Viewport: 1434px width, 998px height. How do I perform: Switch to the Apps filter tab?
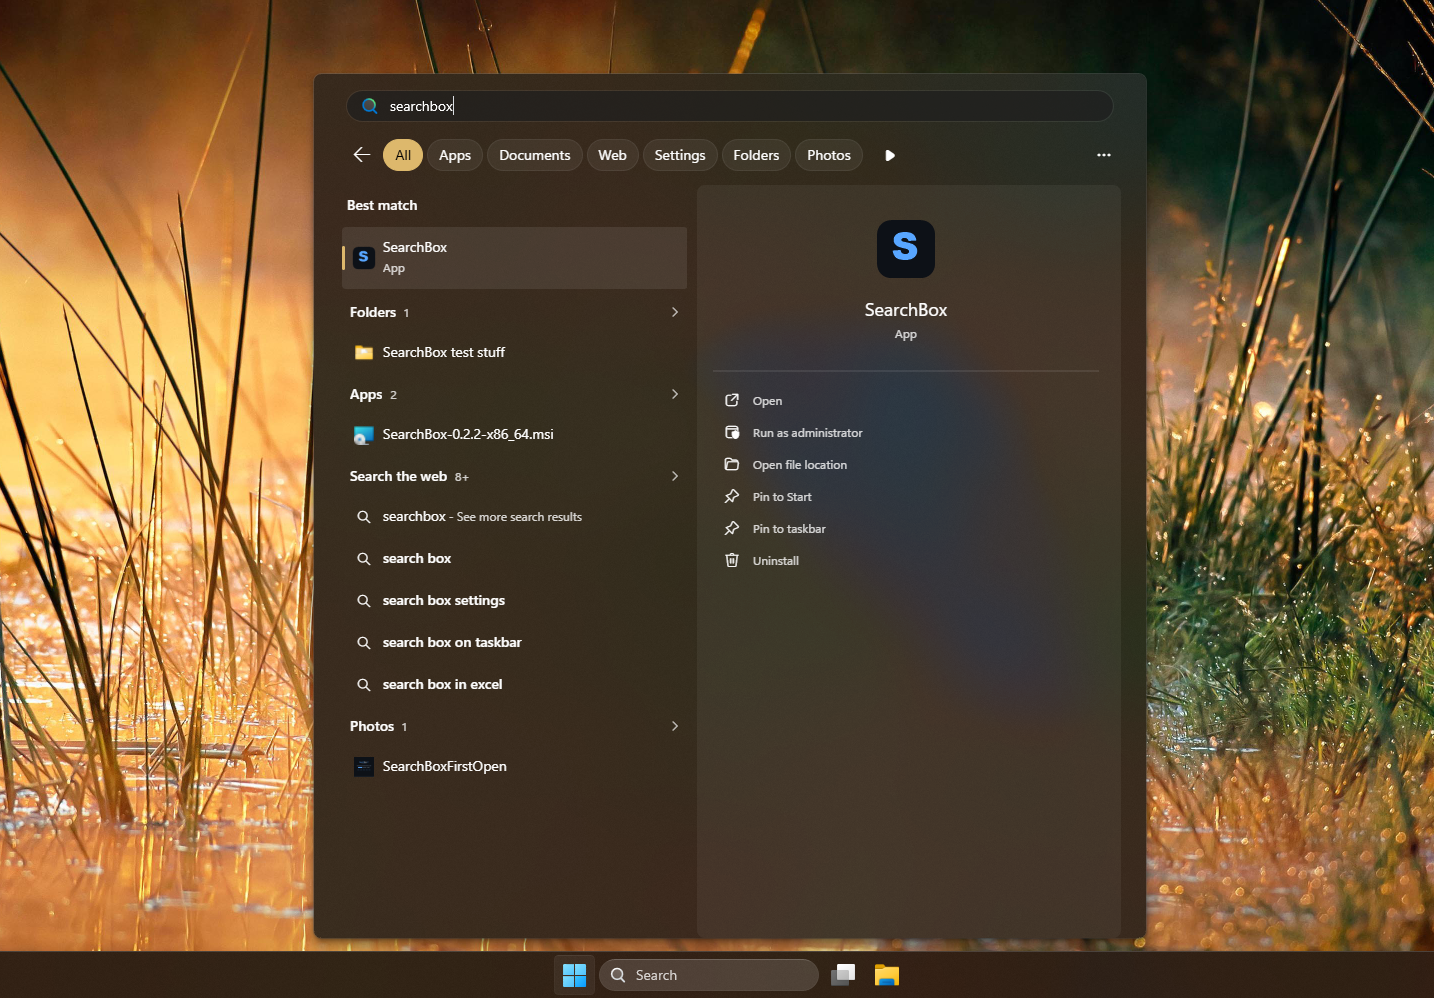(455, 155)
